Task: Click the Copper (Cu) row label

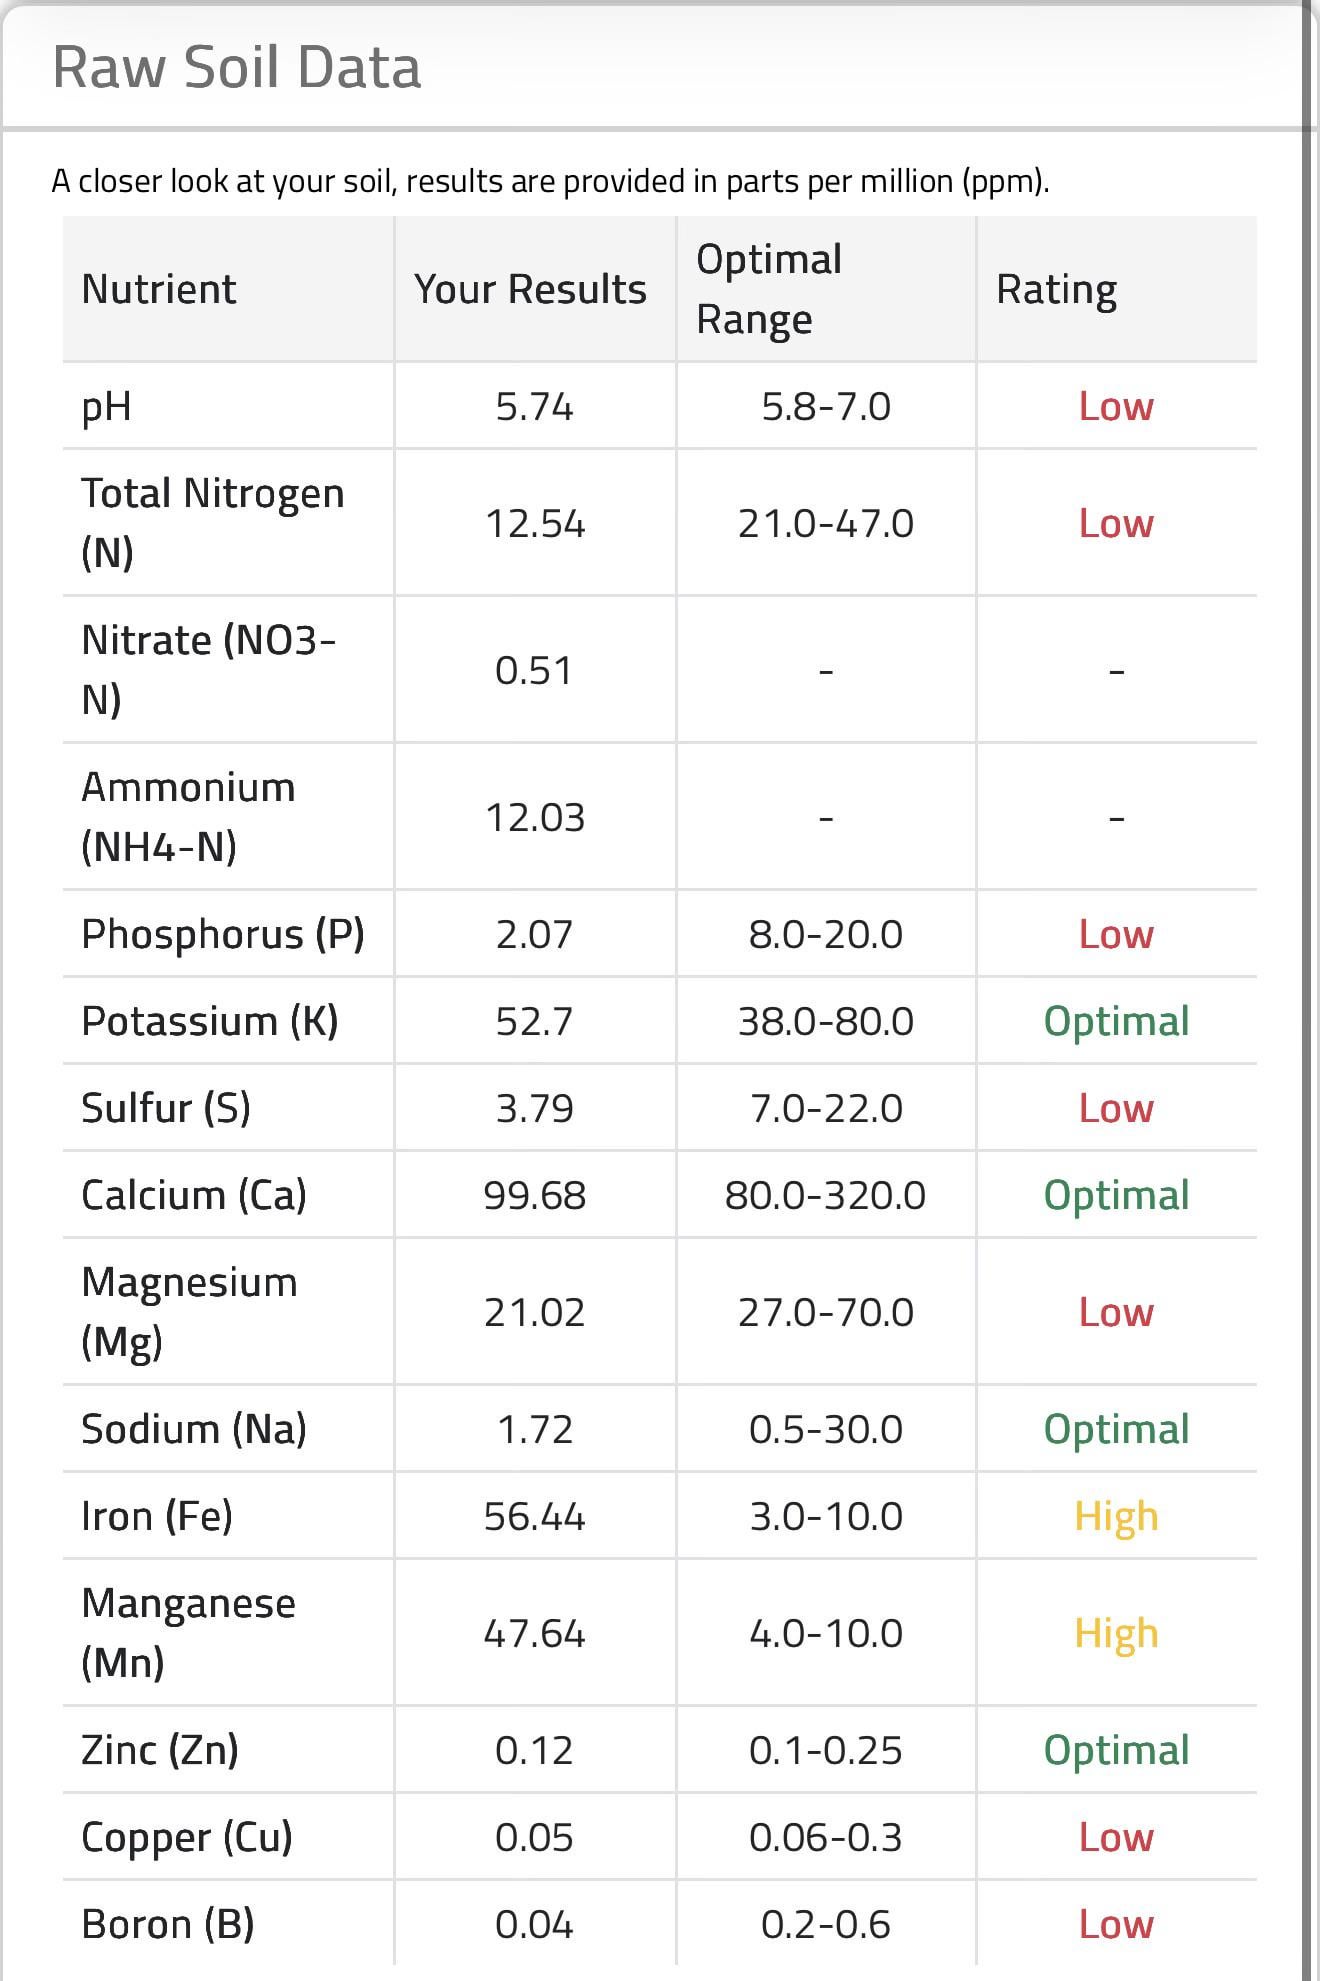Action: point(187,1837)
